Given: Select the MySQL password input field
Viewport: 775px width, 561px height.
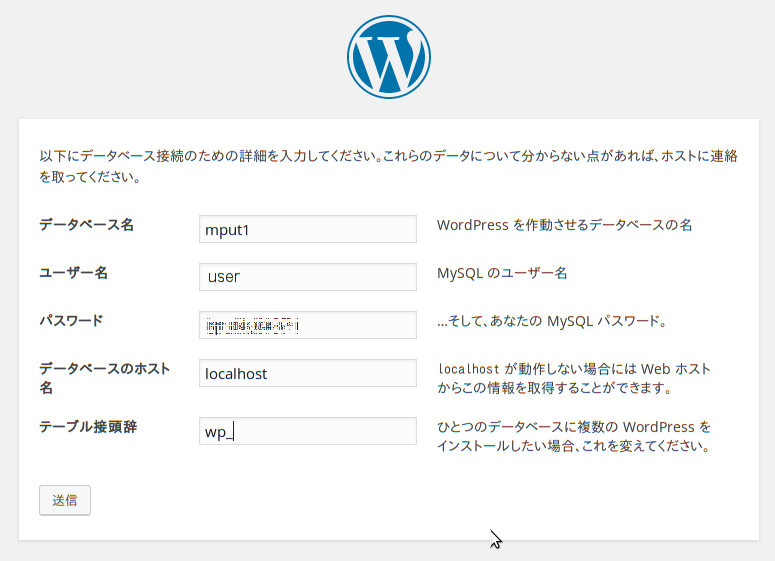Looking at the screenshot, I should (308, 325).
